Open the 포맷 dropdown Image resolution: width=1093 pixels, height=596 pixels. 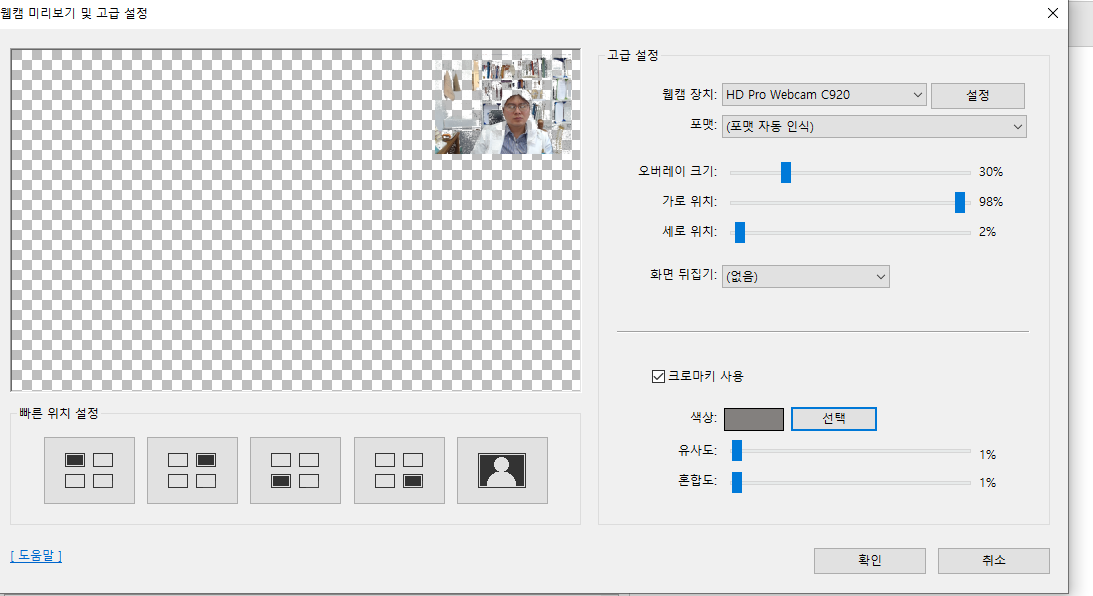click(874, 126)
